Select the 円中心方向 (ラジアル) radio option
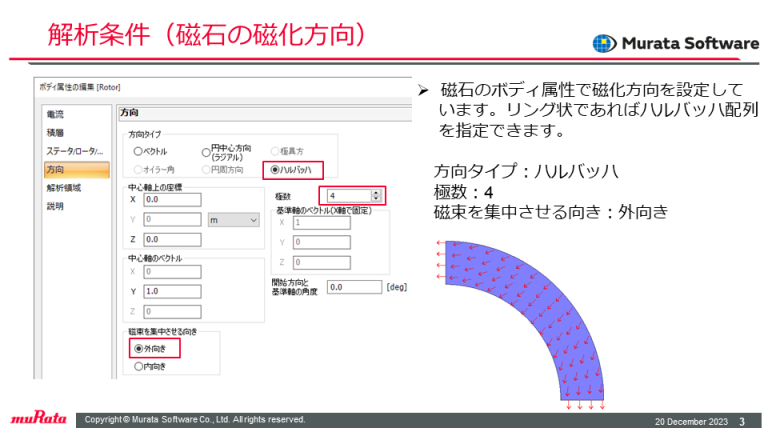Image resolution: width=768 pixels, height=432 pixels. click(x=206, y=150)
